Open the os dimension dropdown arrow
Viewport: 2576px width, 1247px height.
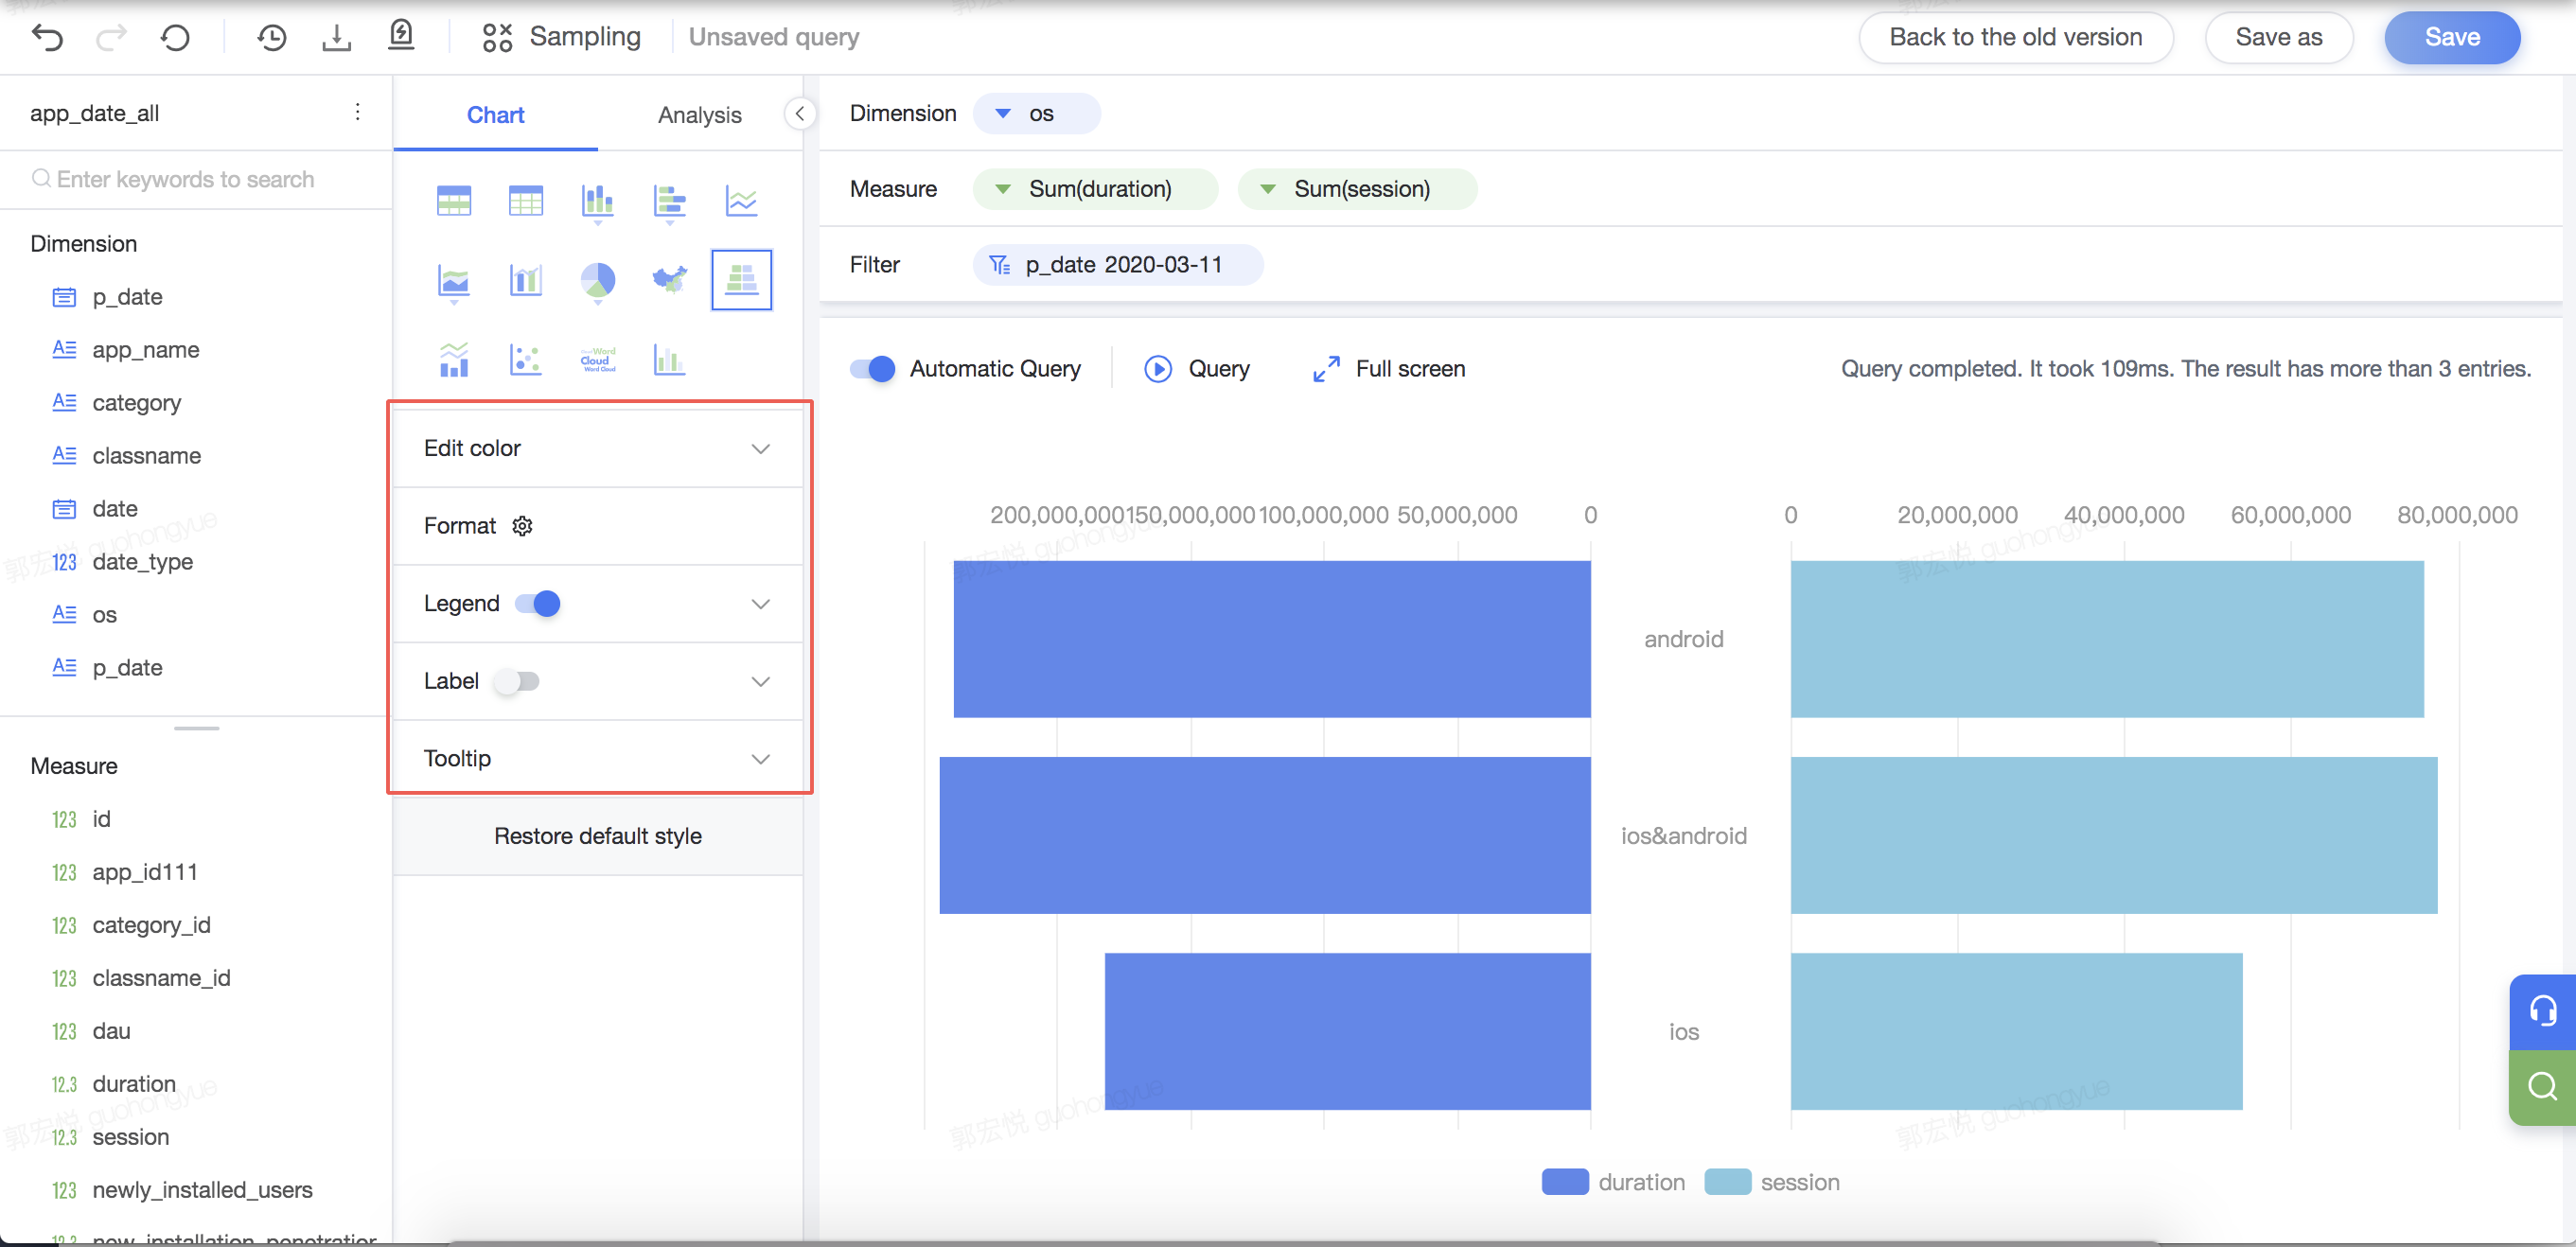(x=1003, y=114)
